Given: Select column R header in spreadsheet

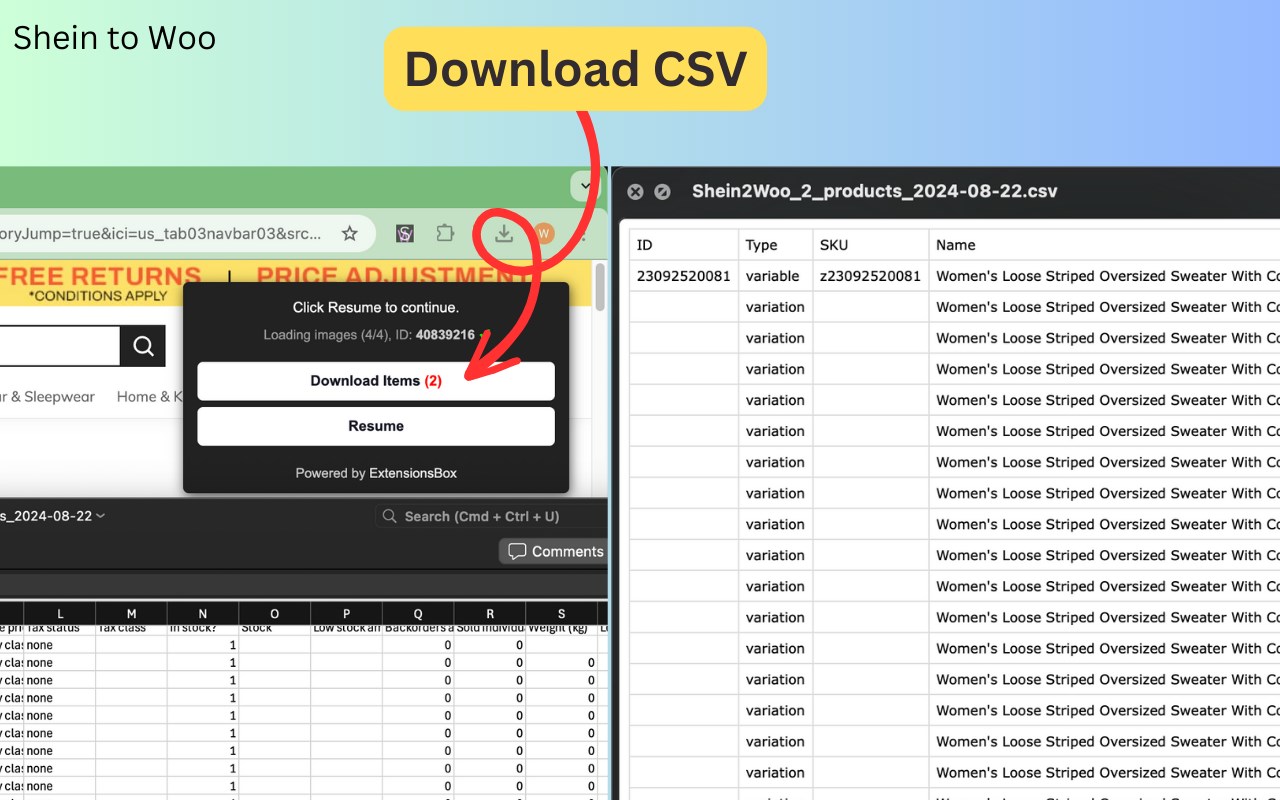Looking at the screenshot, I should (x=490, y=613).
